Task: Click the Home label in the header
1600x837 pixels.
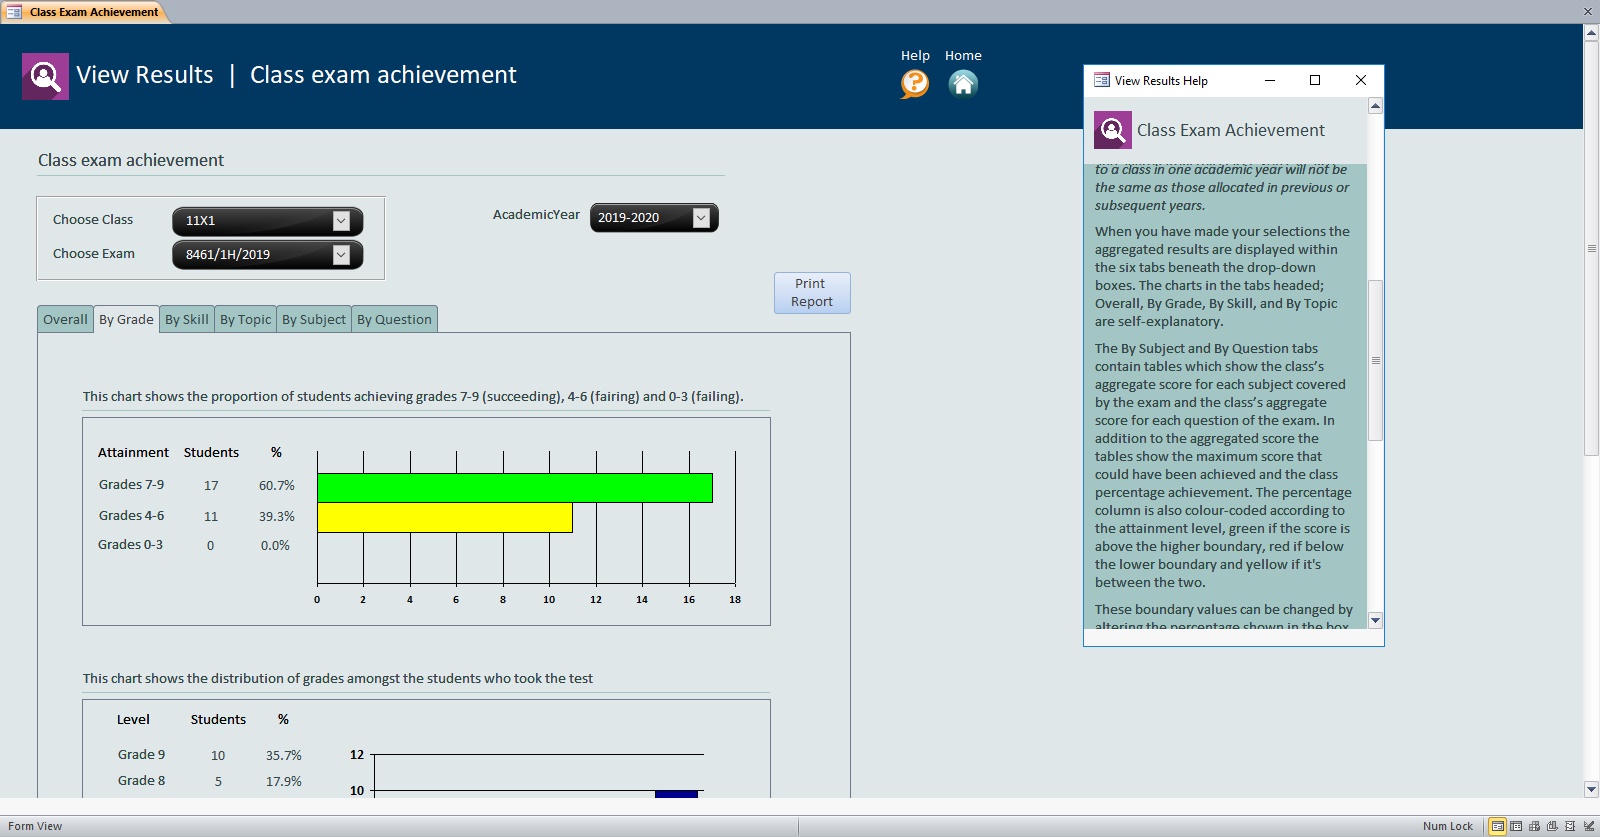Action: [963, 56]
